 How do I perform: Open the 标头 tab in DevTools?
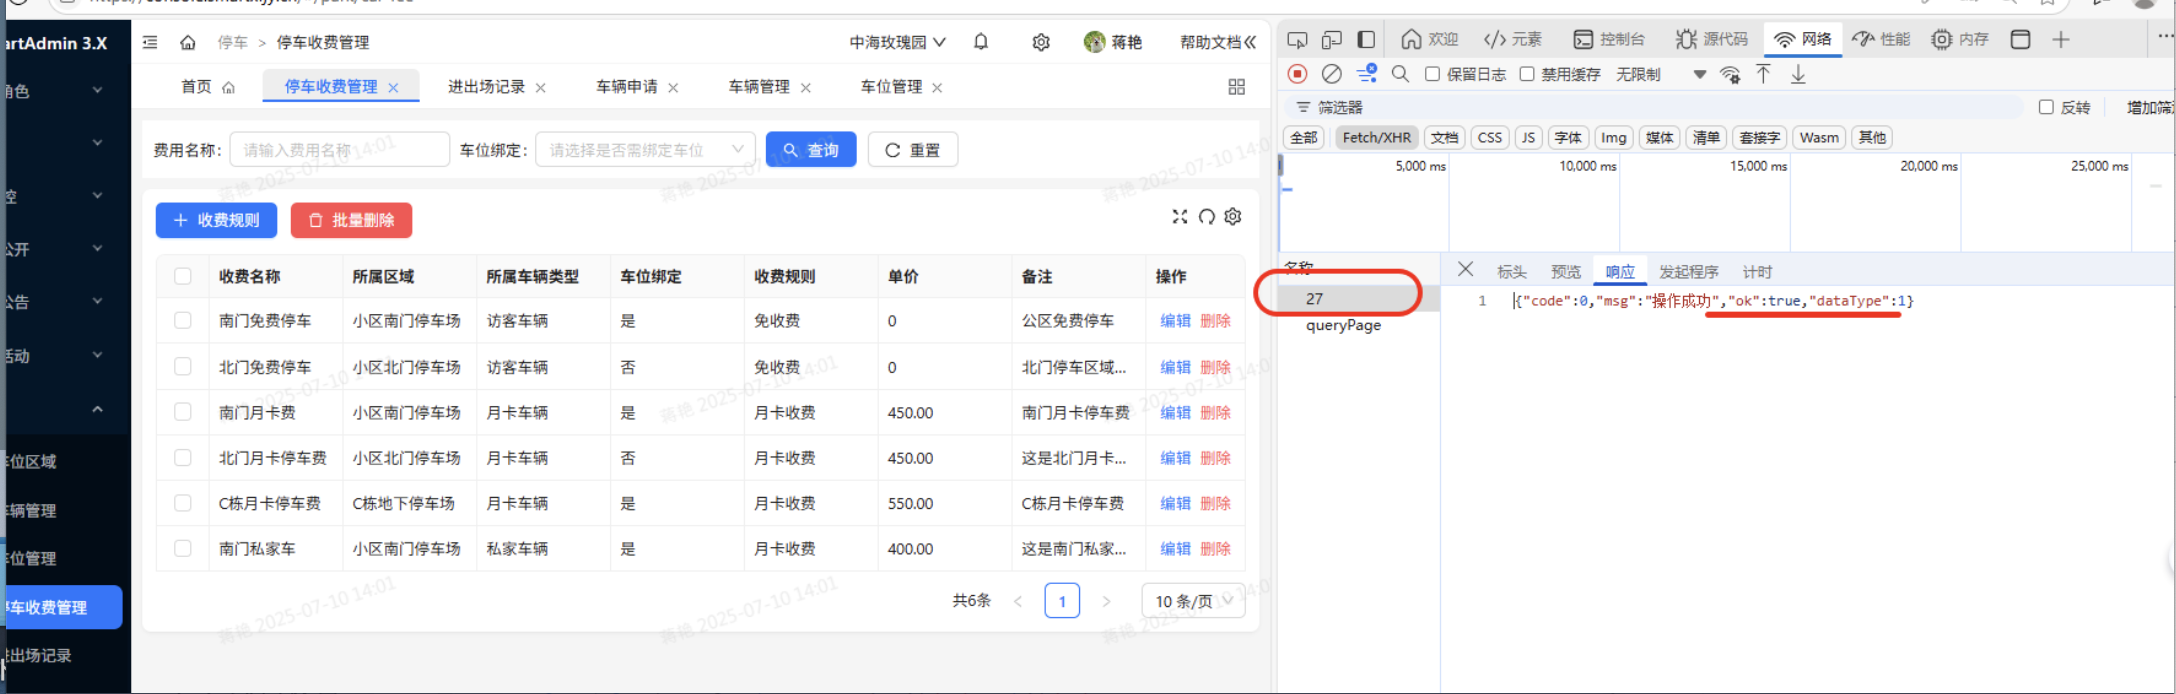[x=1511, y=272]
